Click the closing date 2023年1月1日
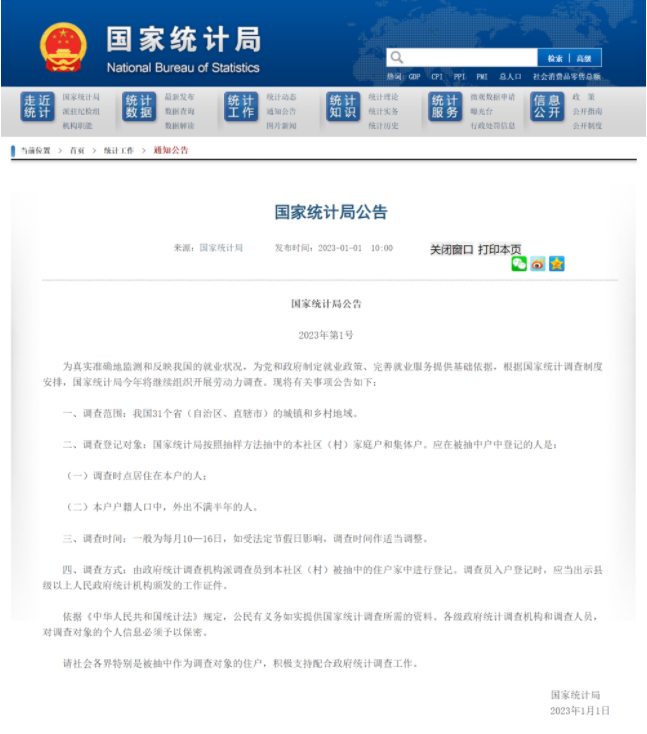647x734 pixels. click(x=580, y=711)
